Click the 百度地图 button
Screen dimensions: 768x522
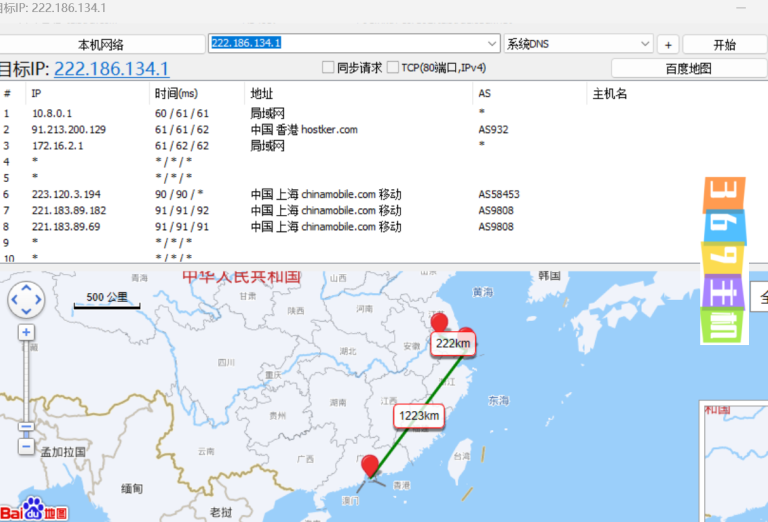coord(689,68)
